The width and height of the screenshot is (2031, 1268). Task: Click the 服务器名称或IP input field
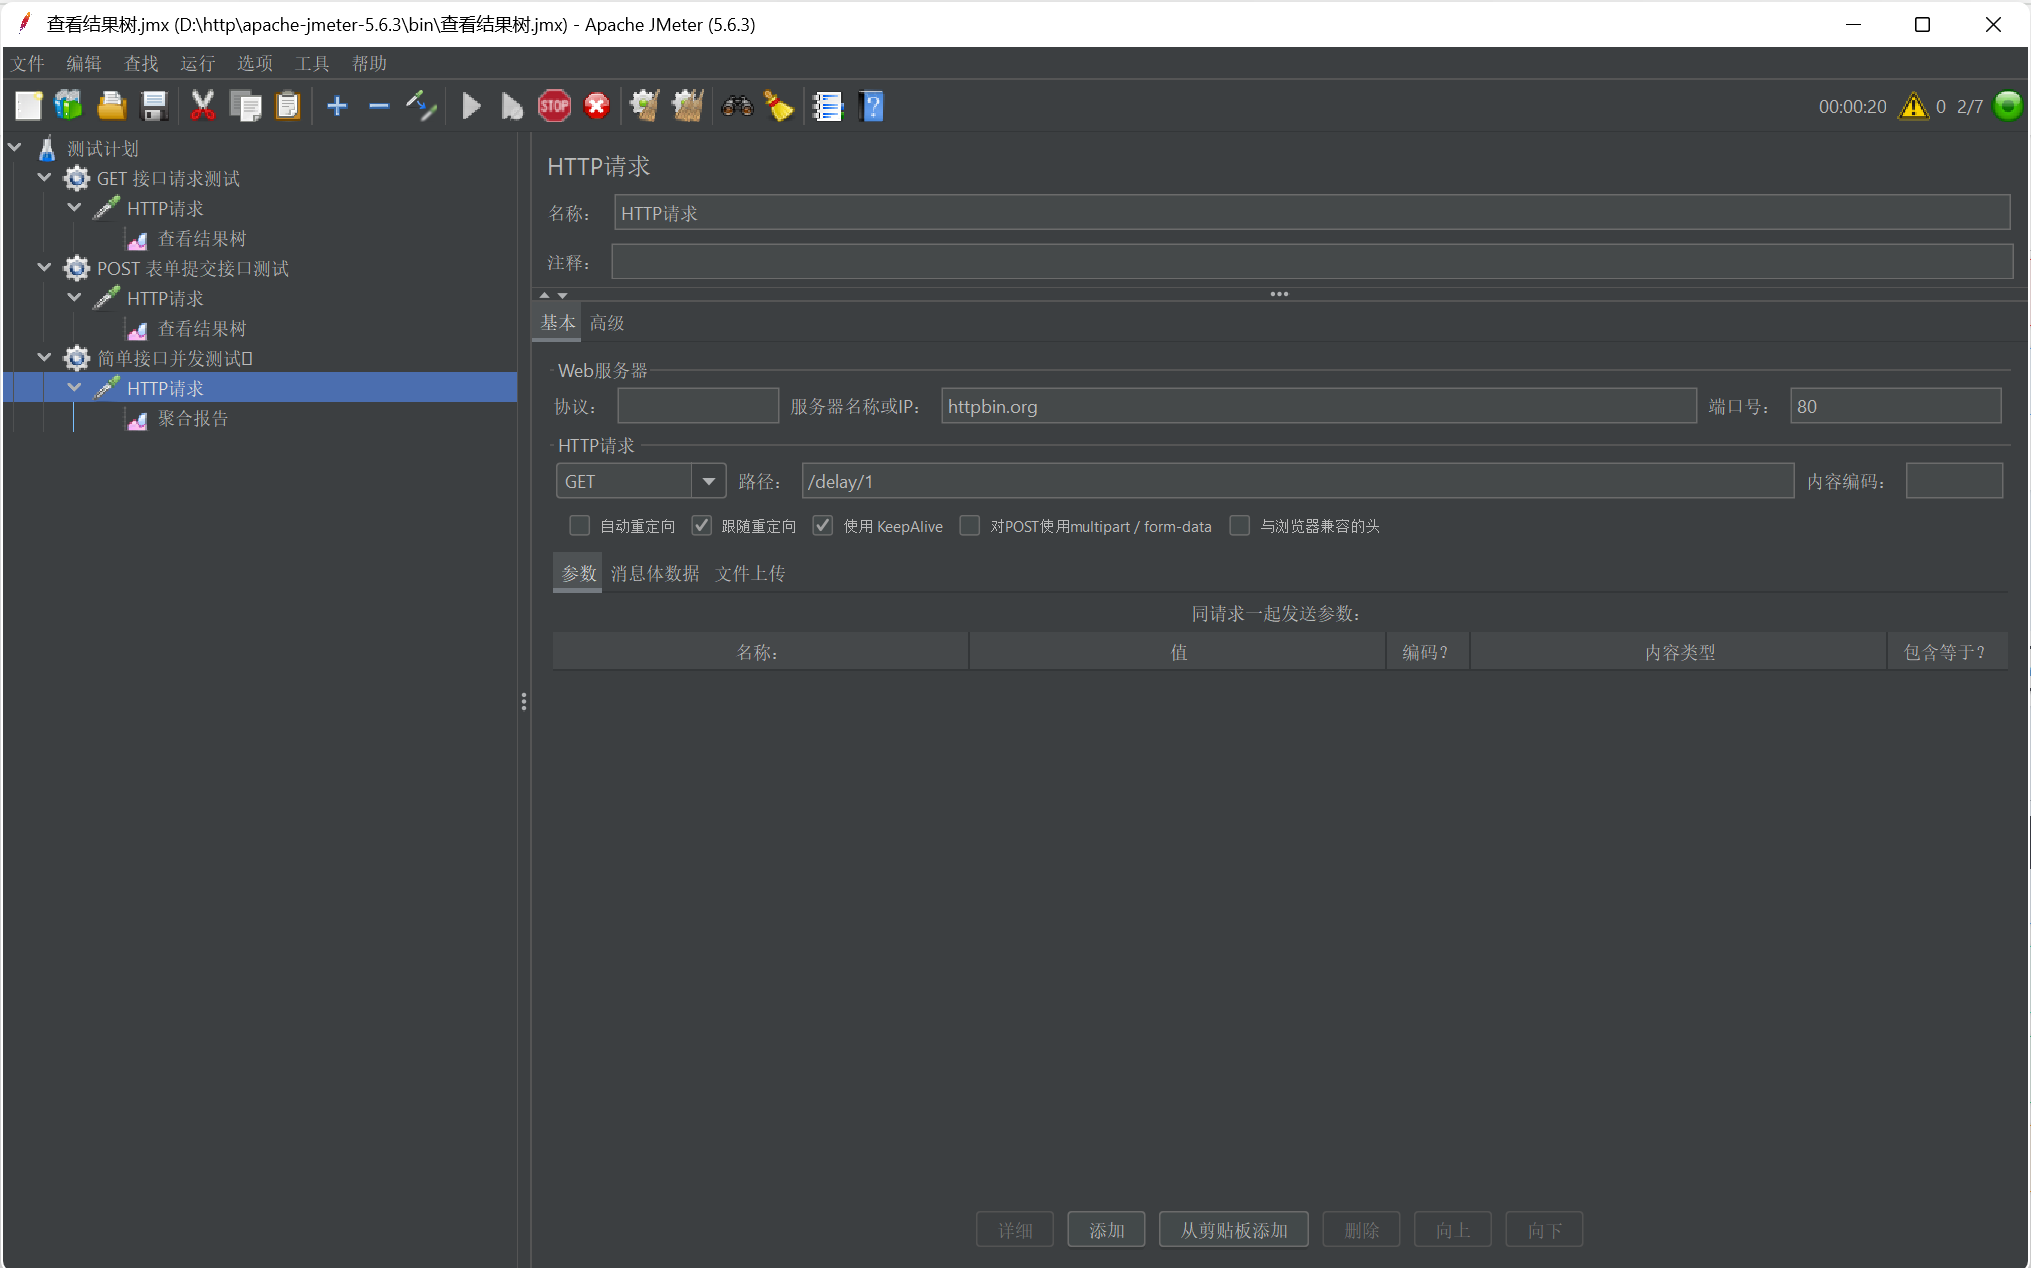click(x=1318, y=406)
